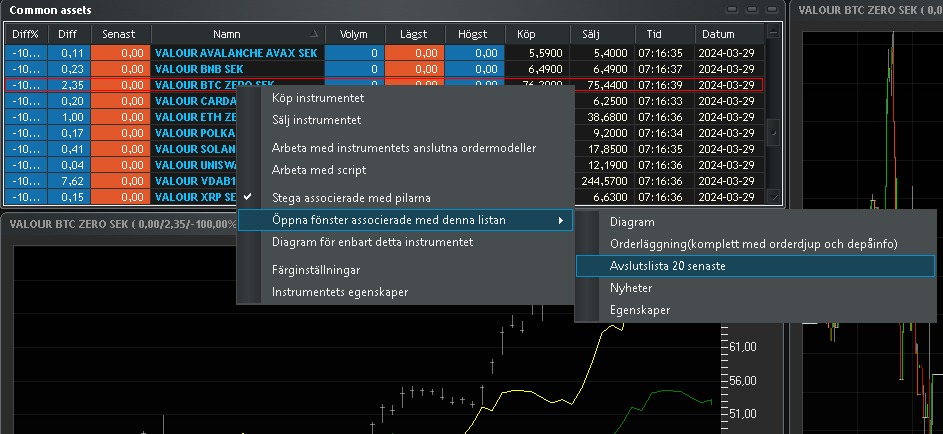Screen dimensions: 943x434
Task: Click the 'Köp' column header
Action: coord(535,34)
